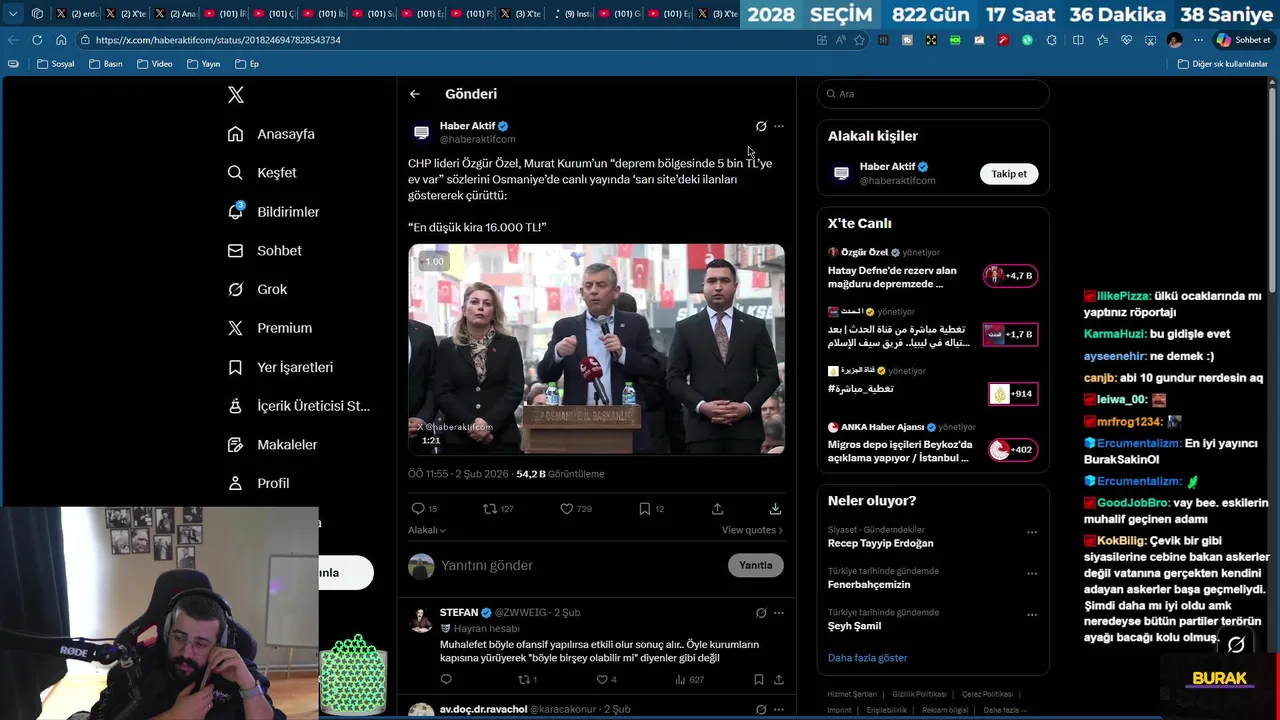Click the Makaleler sidebar icon

[235, 445]
